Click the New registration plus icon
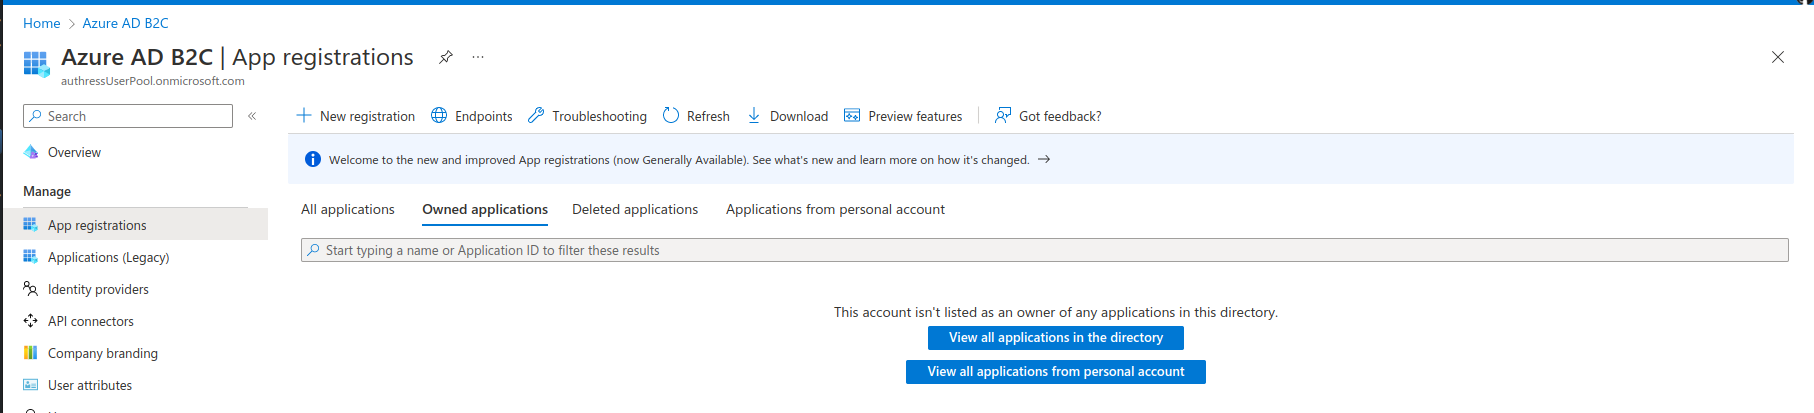The width and height of the screenshot is (1814, 413). [304, 116]
